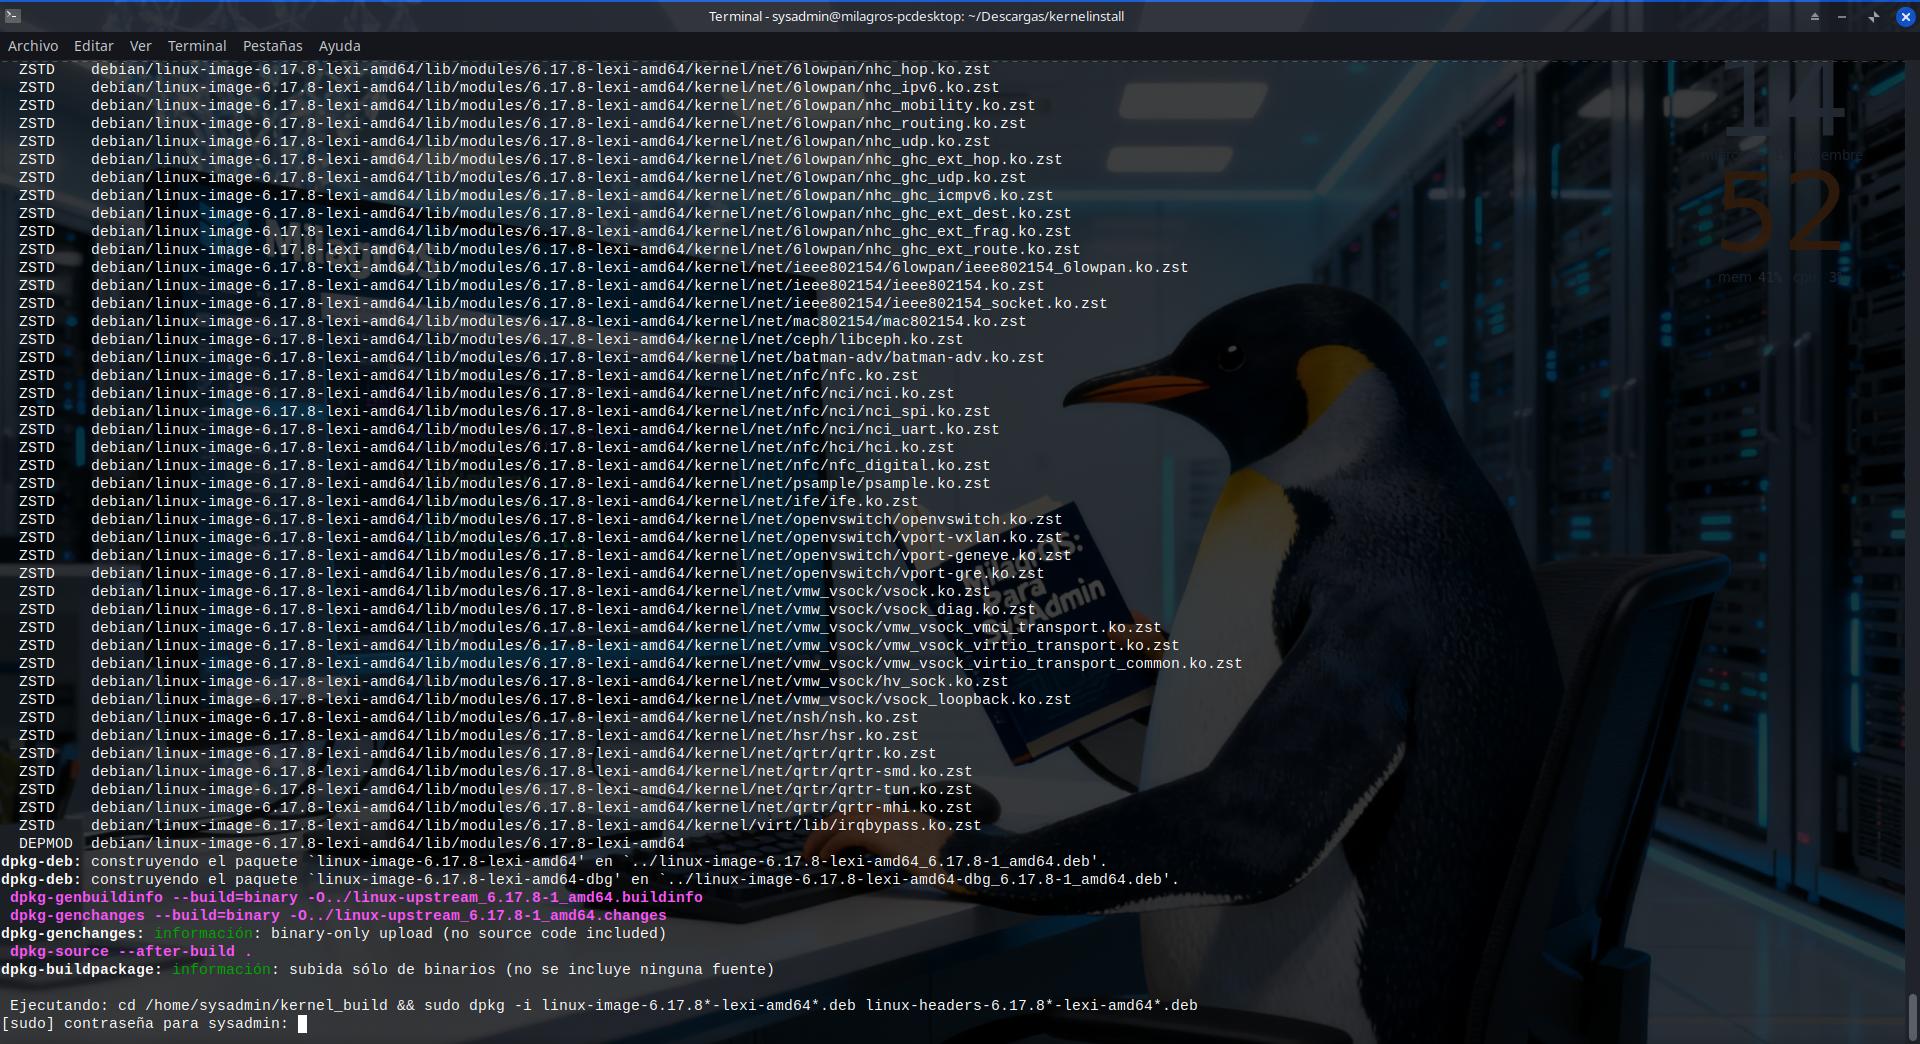Screen dimensions: 1920x1044
Task: Click the magenta dpkg-genchanges --build=binary line
Action: [x=338, y=915]
